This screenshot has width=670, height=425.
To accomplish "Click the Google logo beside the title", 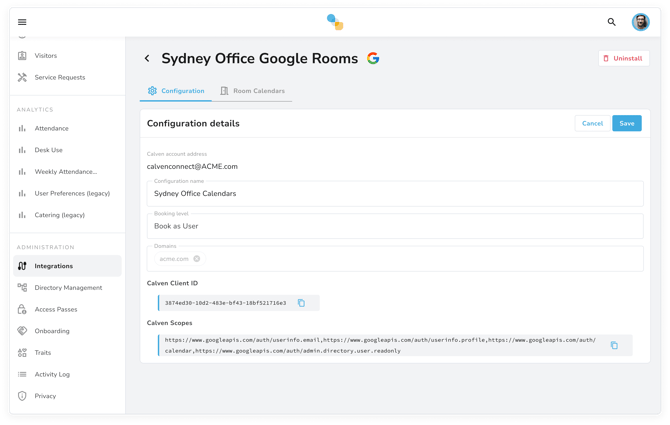I will click(x=373, y=58).
